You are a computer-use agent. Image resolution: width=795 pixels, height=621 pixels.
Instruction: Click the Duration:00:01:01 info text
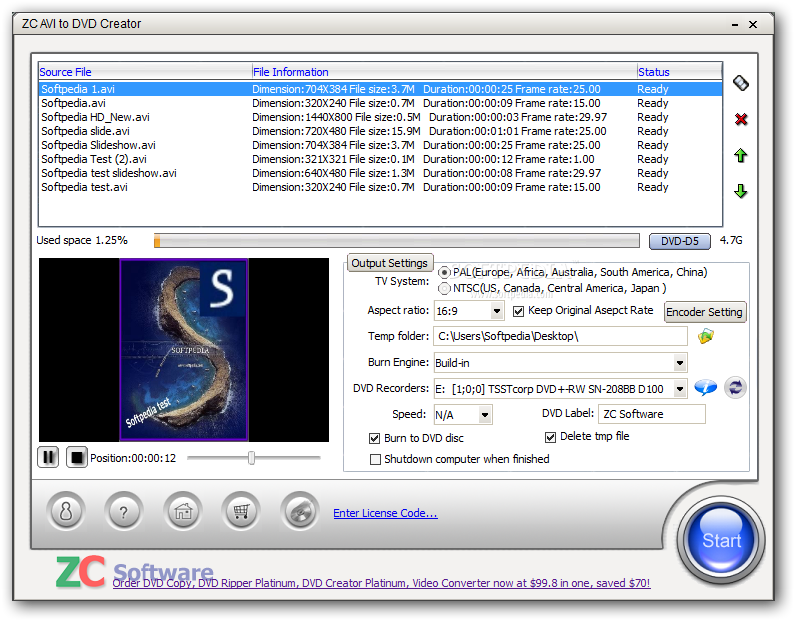tap(474, 131)
